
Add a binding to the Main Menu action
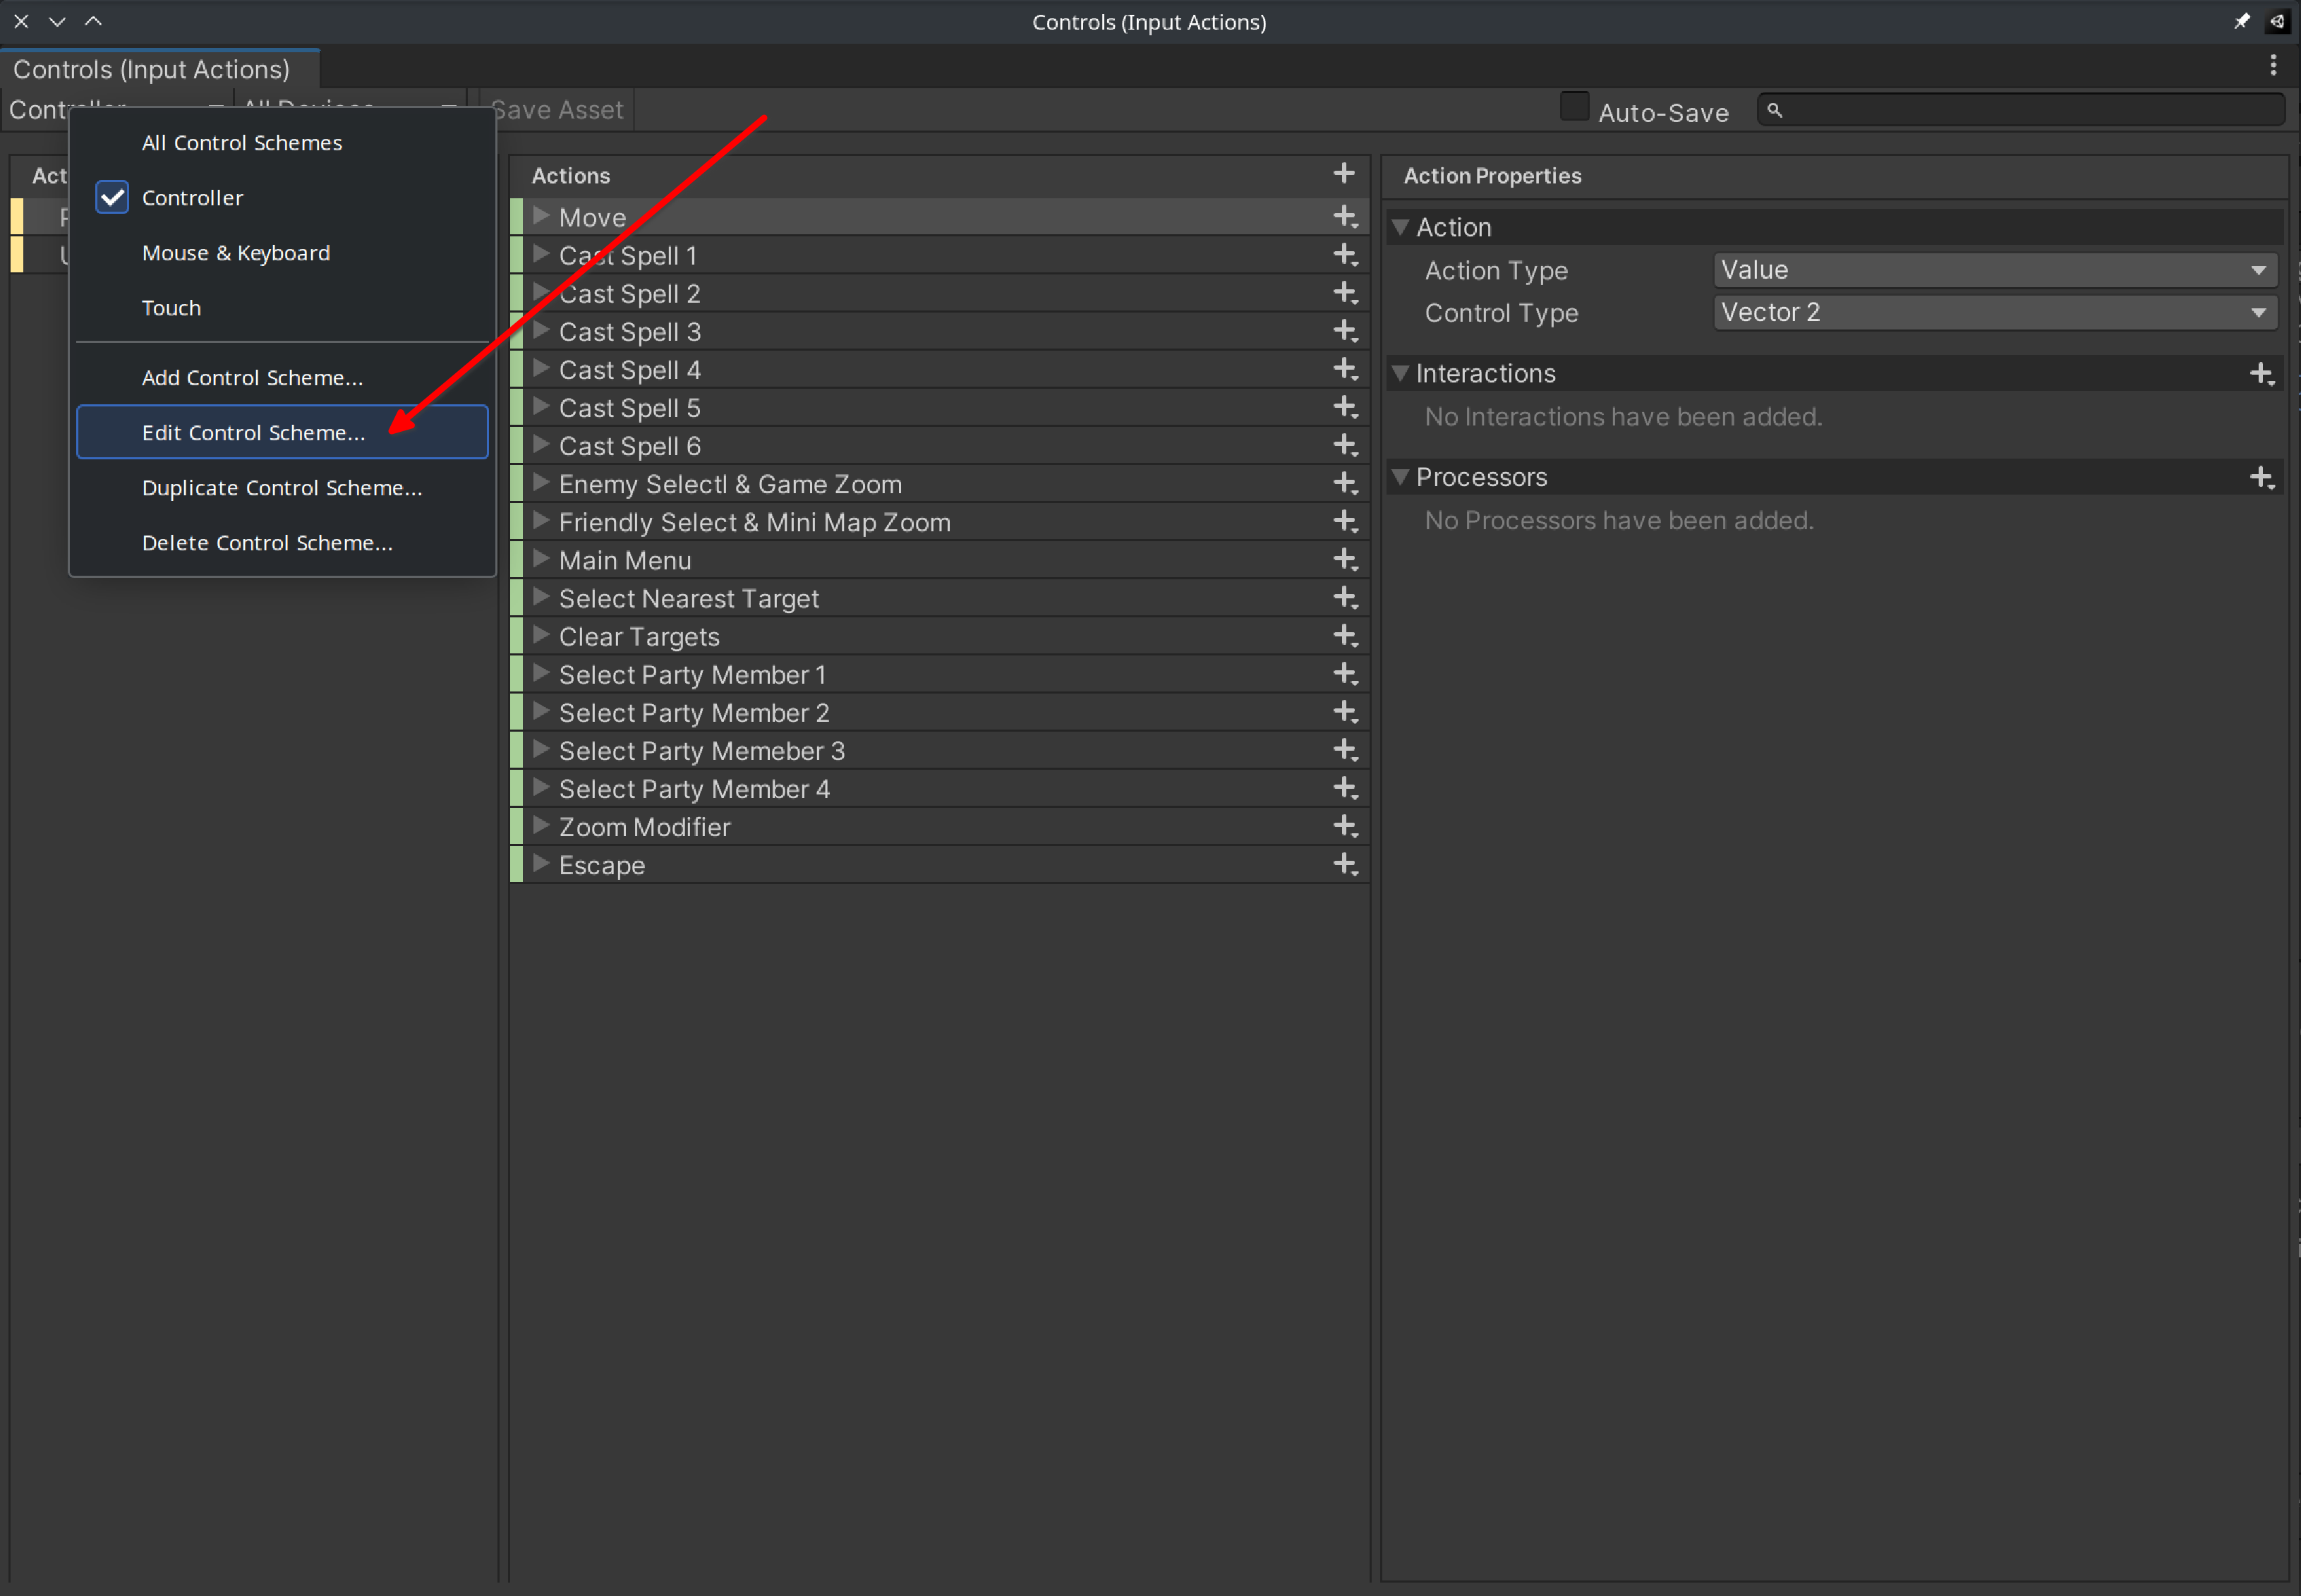coord(1344,559)
